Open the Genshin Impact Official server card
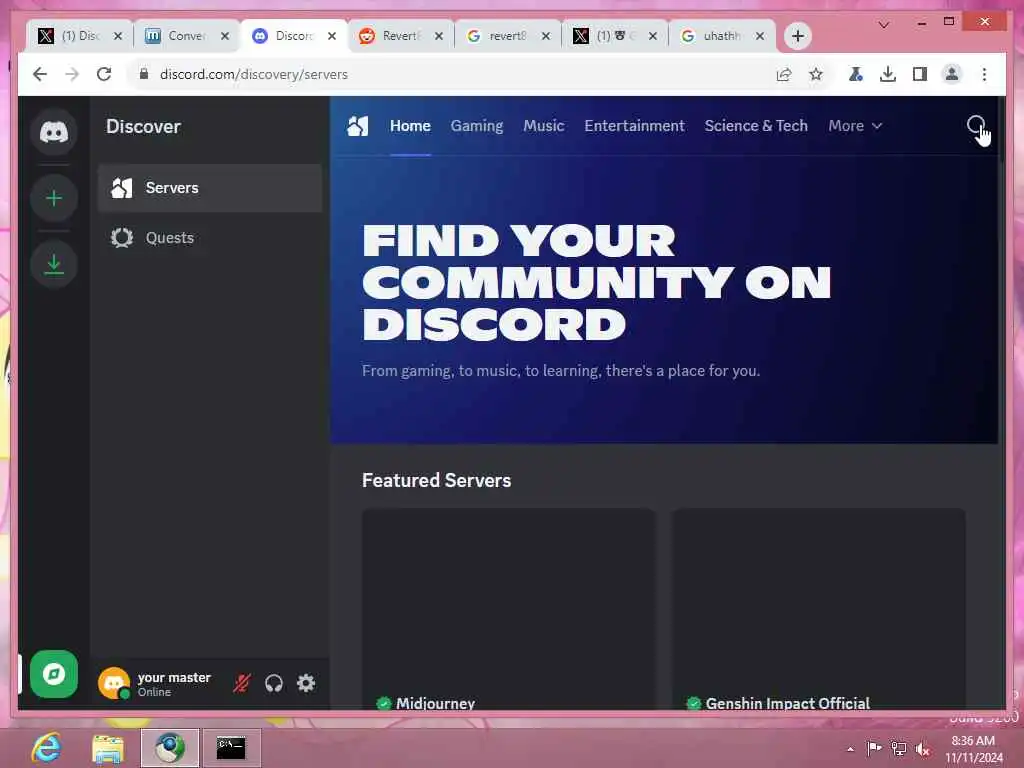1024x768 pixels. point(818,609)
